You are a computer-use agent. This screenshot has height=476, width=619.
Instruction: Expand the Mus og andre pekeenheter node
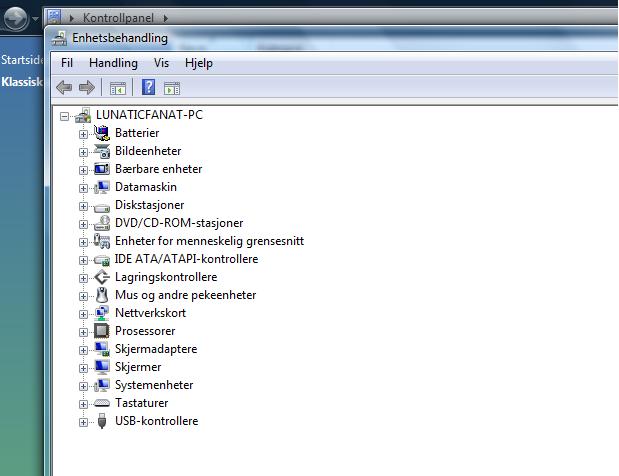(x=83, y=296)
